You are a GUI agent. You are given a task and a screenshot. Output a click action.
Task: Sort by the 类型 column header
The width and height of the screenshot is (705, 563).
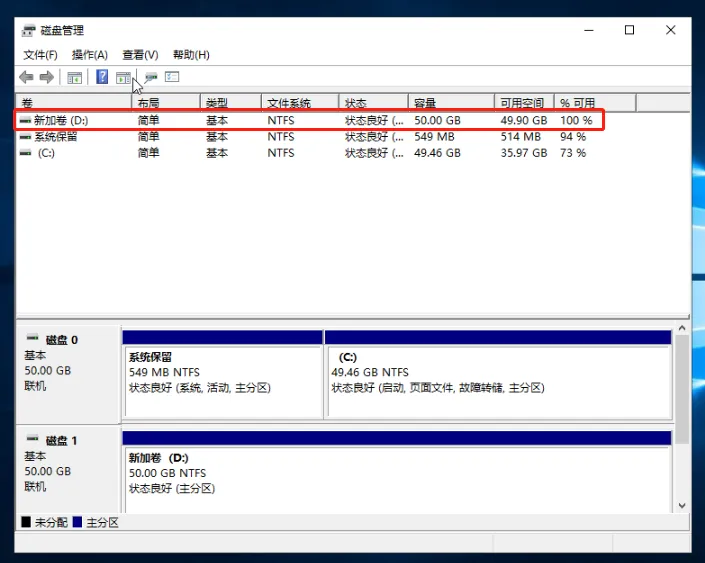[231, 103]
